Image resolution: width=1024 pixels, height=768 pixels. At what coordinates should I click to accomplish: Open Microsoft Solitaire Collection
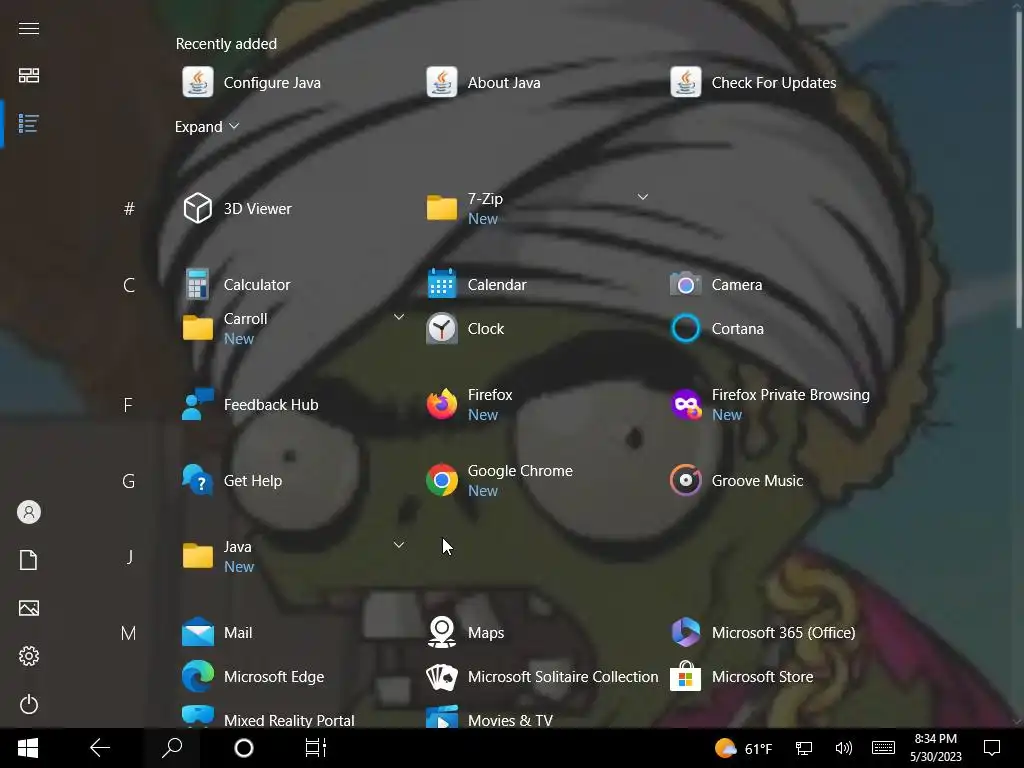coord(543,677)
